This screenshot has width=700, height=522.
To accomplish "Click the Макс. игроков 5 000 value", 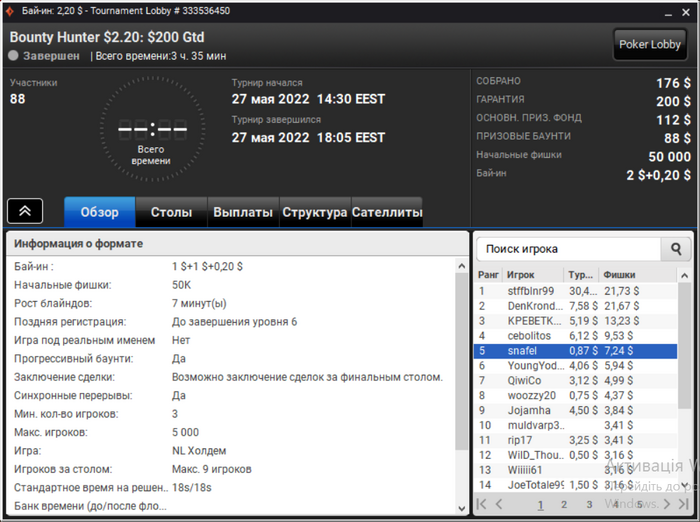I will coord(186,432).
